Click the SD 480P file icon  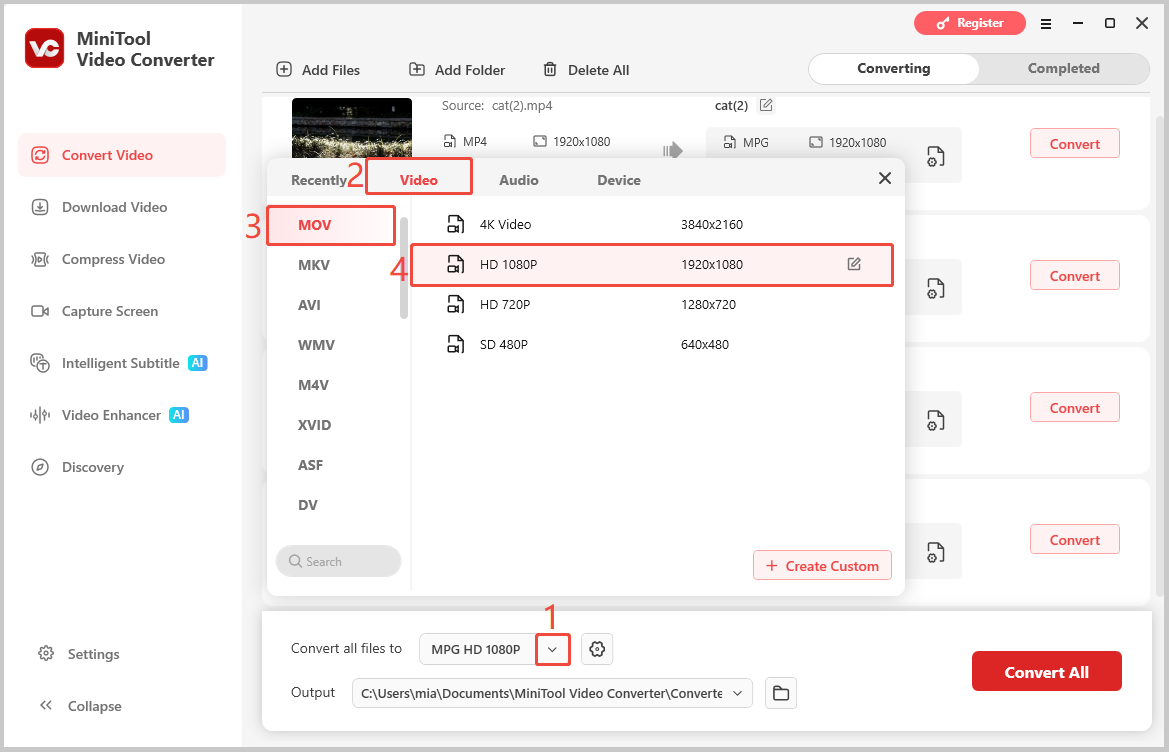click(x=456, y=344)
